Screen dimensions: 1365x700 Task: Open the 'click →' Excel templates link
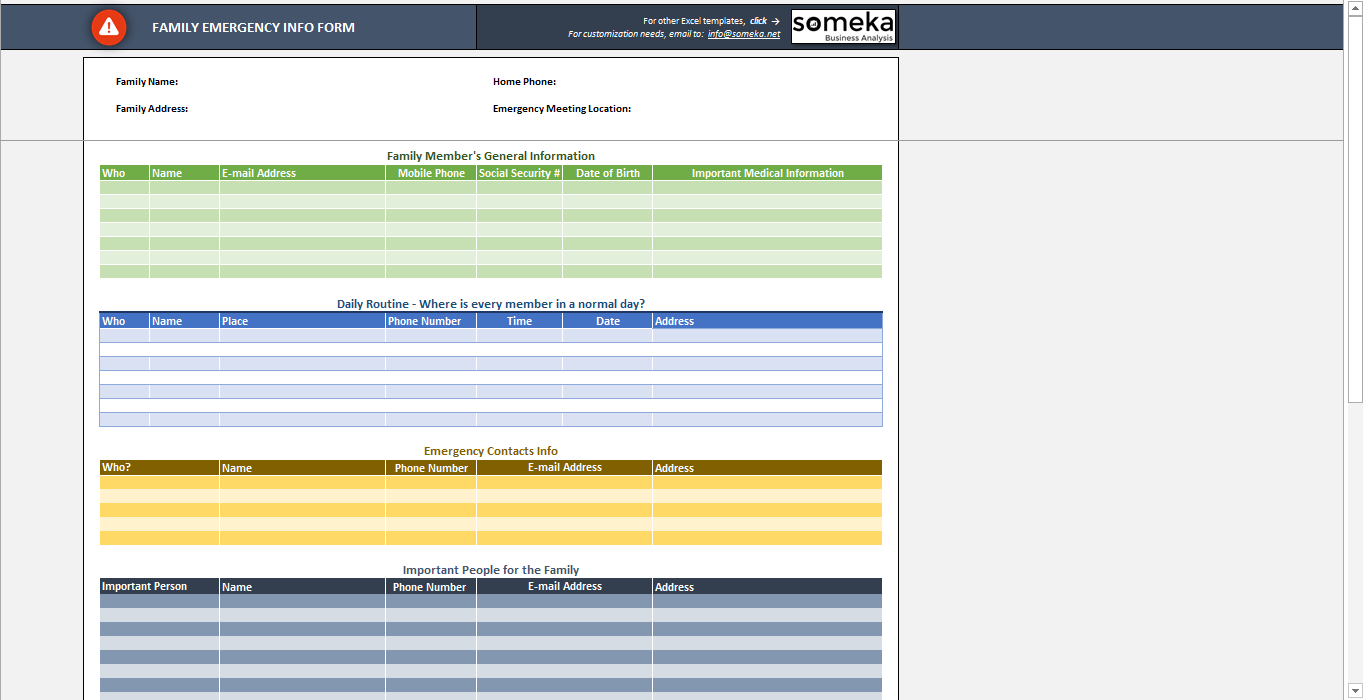pyautogui.click(x=764, y=21)
